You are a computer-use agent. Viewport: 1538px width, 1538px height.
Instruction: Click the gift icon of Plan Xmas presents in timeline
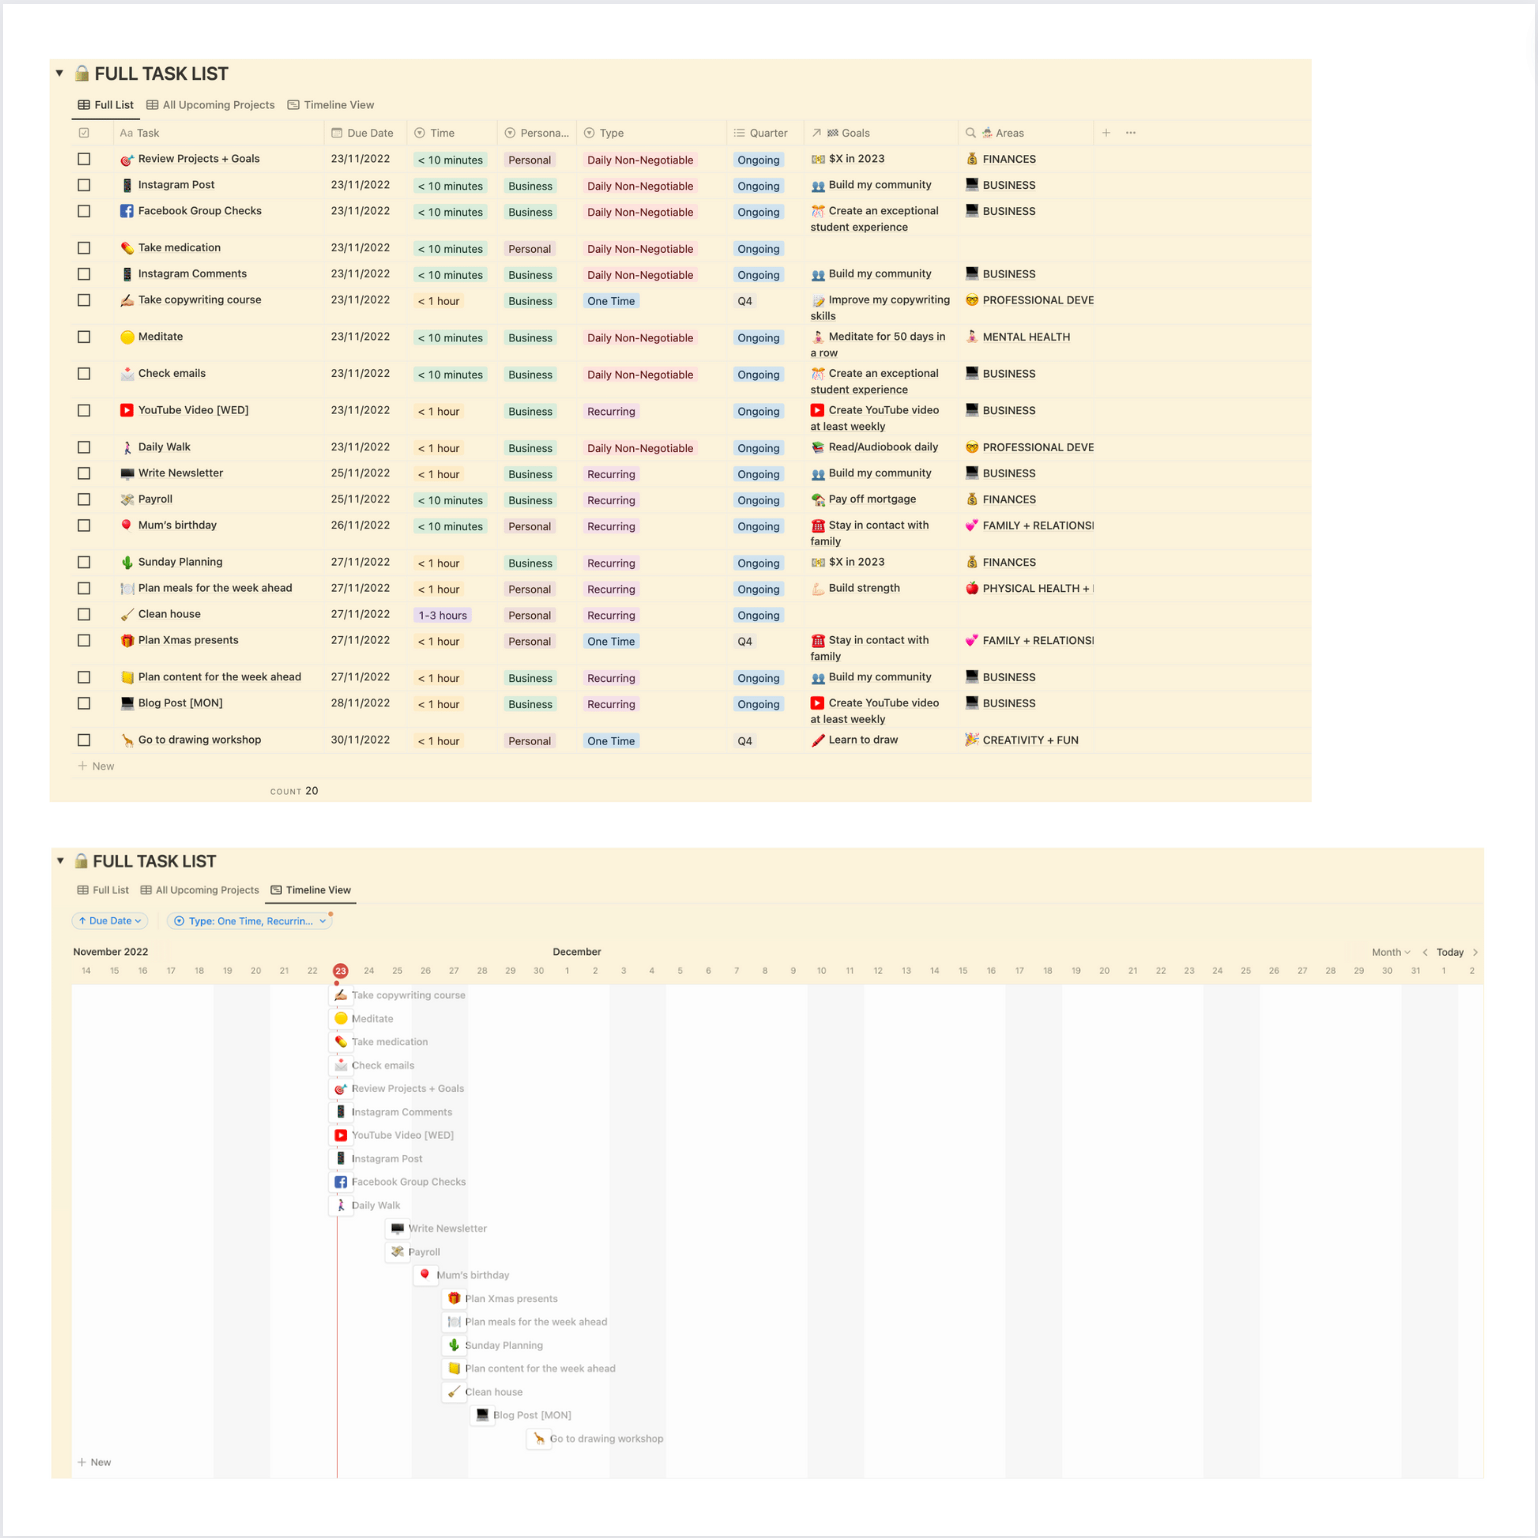tap(454, 1298)
